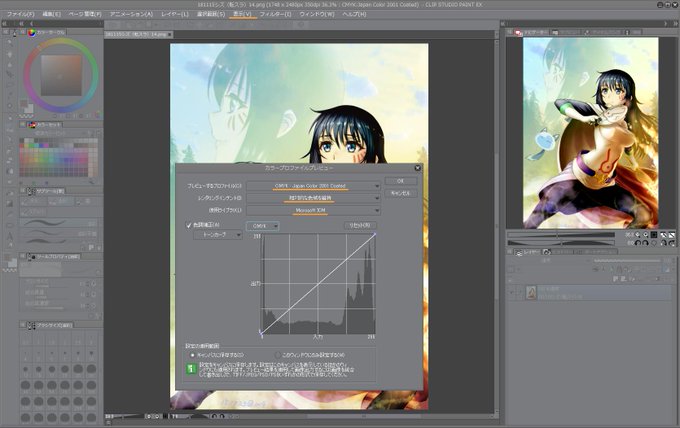Click the Navigator zoom out icon
The width and height of the screenshot is (680, 428).
pyautogui.click(x=637, y=235)
